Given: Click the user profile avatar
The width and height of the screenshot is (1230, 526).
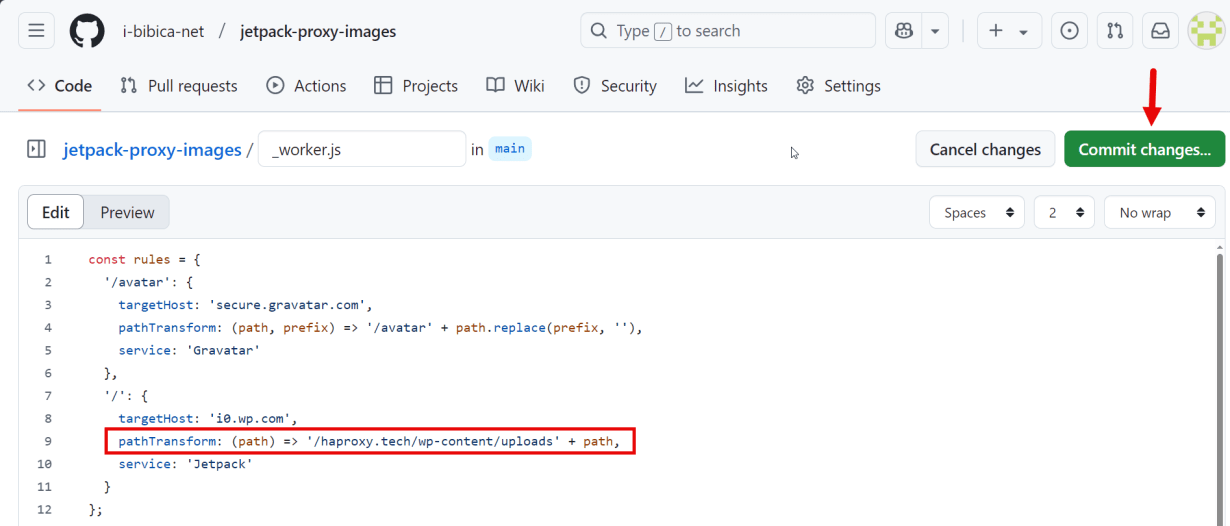Looking at the screenshot, I should 1205,31.
